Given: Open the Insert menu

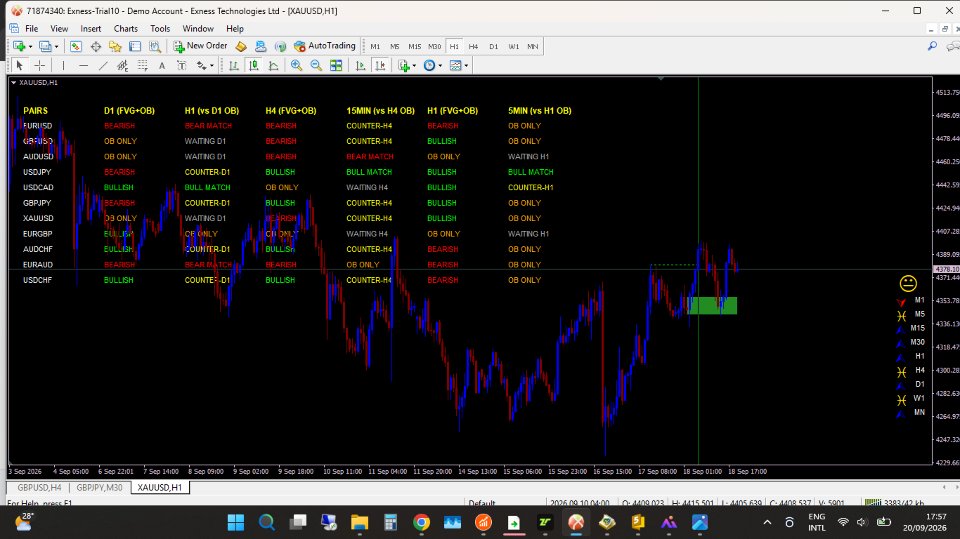Looking at the screenshot, I should pyautogui.click(x=91, y=28).
